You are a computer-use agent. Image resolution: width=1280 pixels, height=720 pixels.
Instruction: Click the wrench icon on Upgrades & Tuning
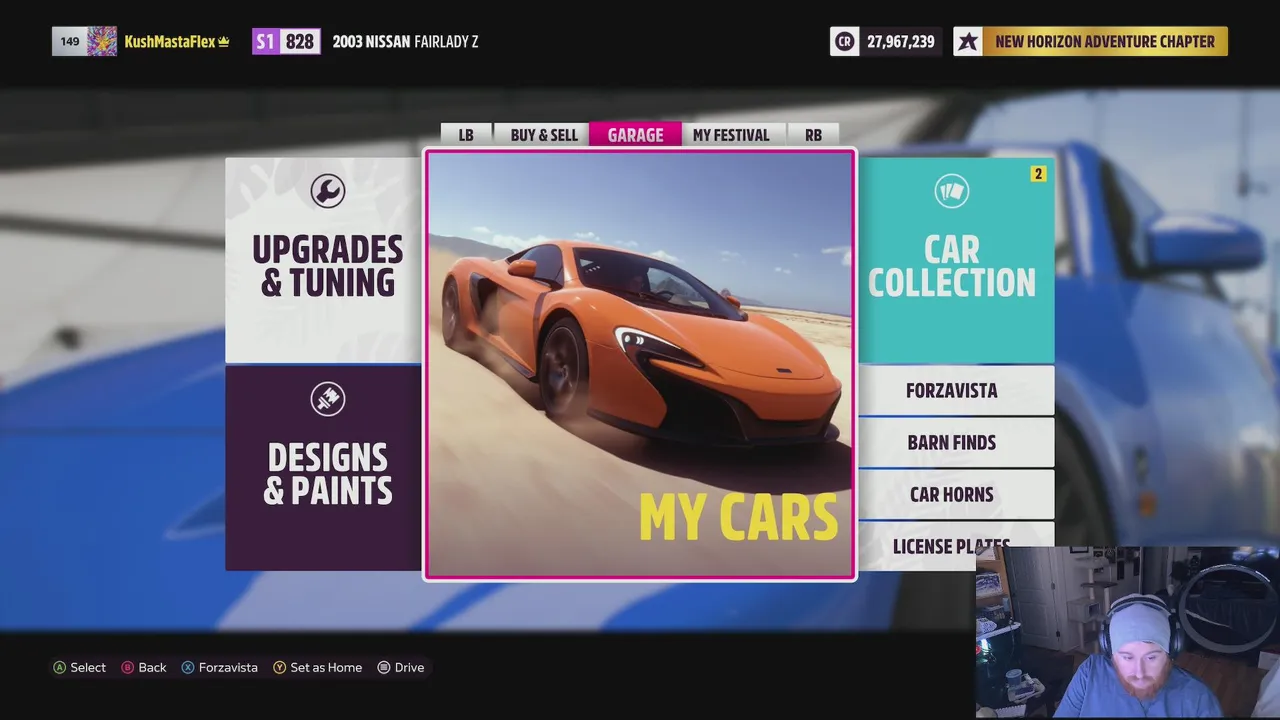point(327,190)
